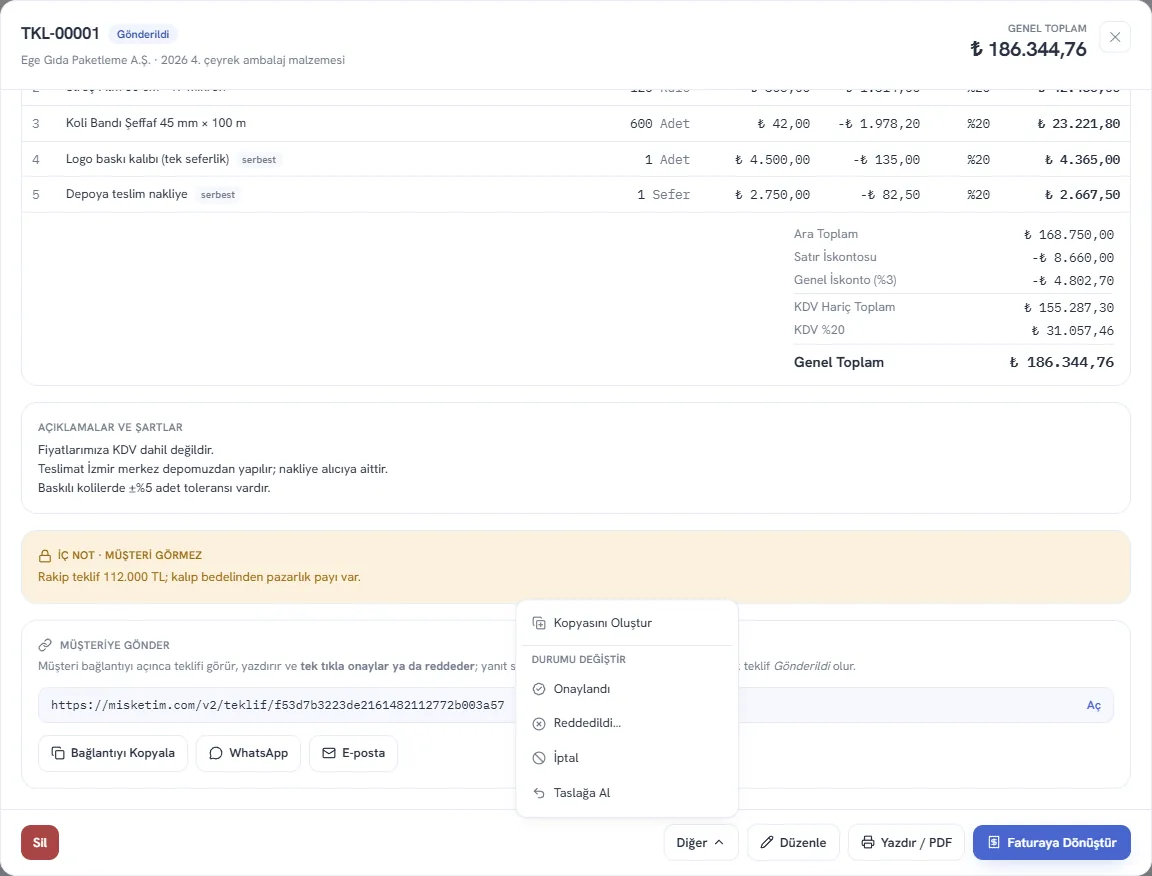The image size is (1152, 876).
Task: Select Depoya teslim nakliye row description
Action: 126,195
